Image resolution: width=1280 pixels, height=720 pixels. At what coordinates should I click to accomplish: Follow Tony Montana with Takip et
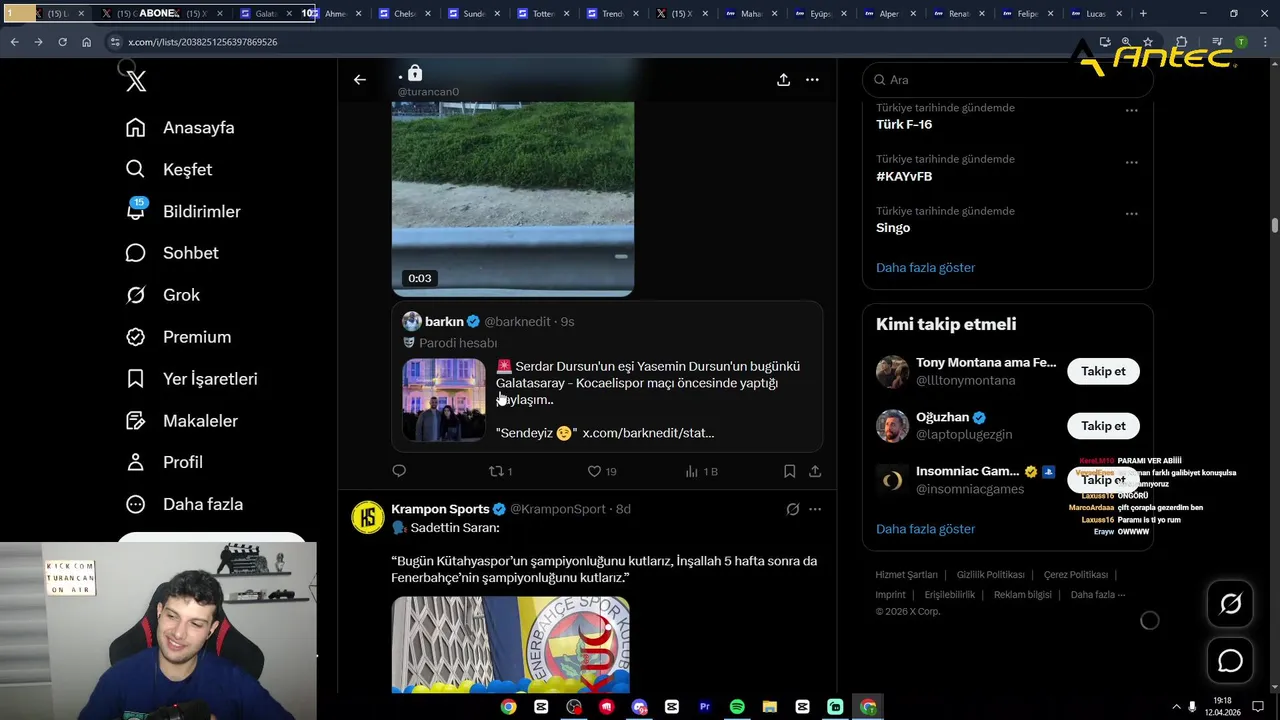[x=1103, y=371]
